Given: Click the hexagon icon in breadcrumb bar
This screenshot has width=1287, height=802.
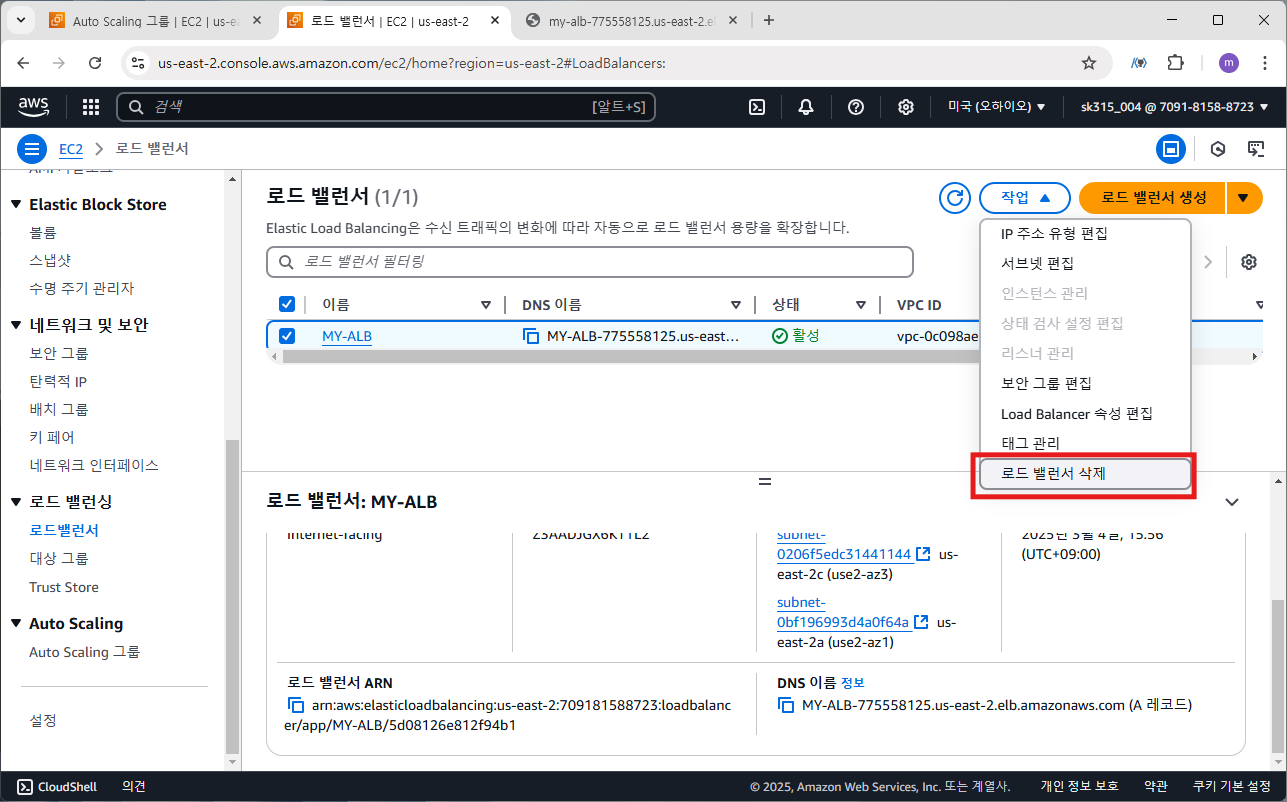Looking at the screenshot, I should [1218, 149].
